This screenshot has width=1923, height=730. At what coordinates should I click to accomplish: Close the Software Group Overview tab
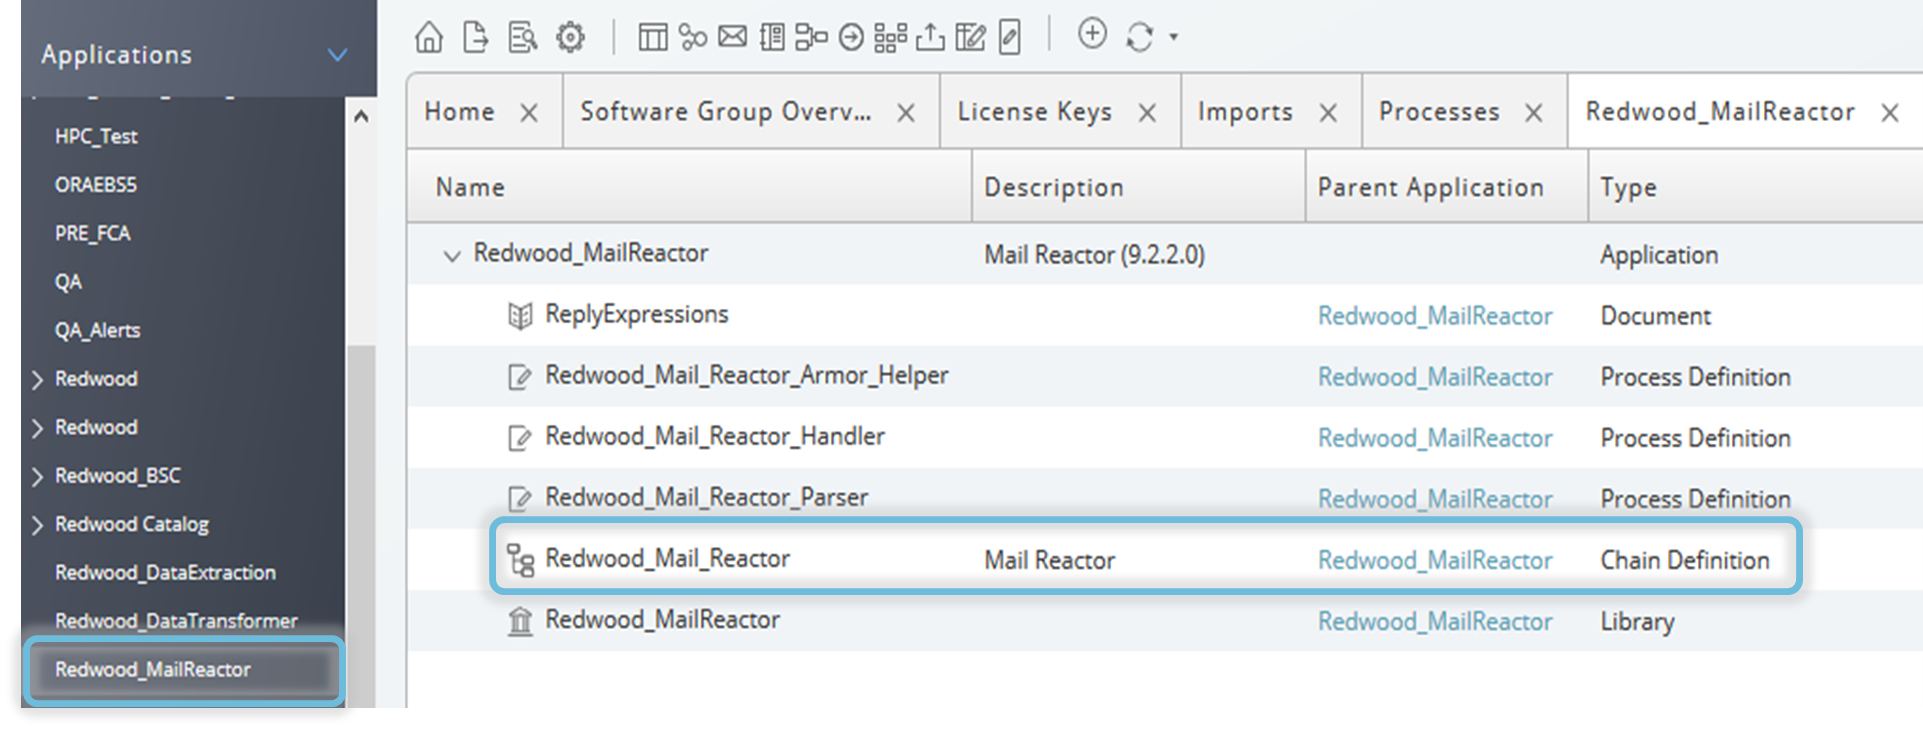pyautogui.click(x=906, y=113)
